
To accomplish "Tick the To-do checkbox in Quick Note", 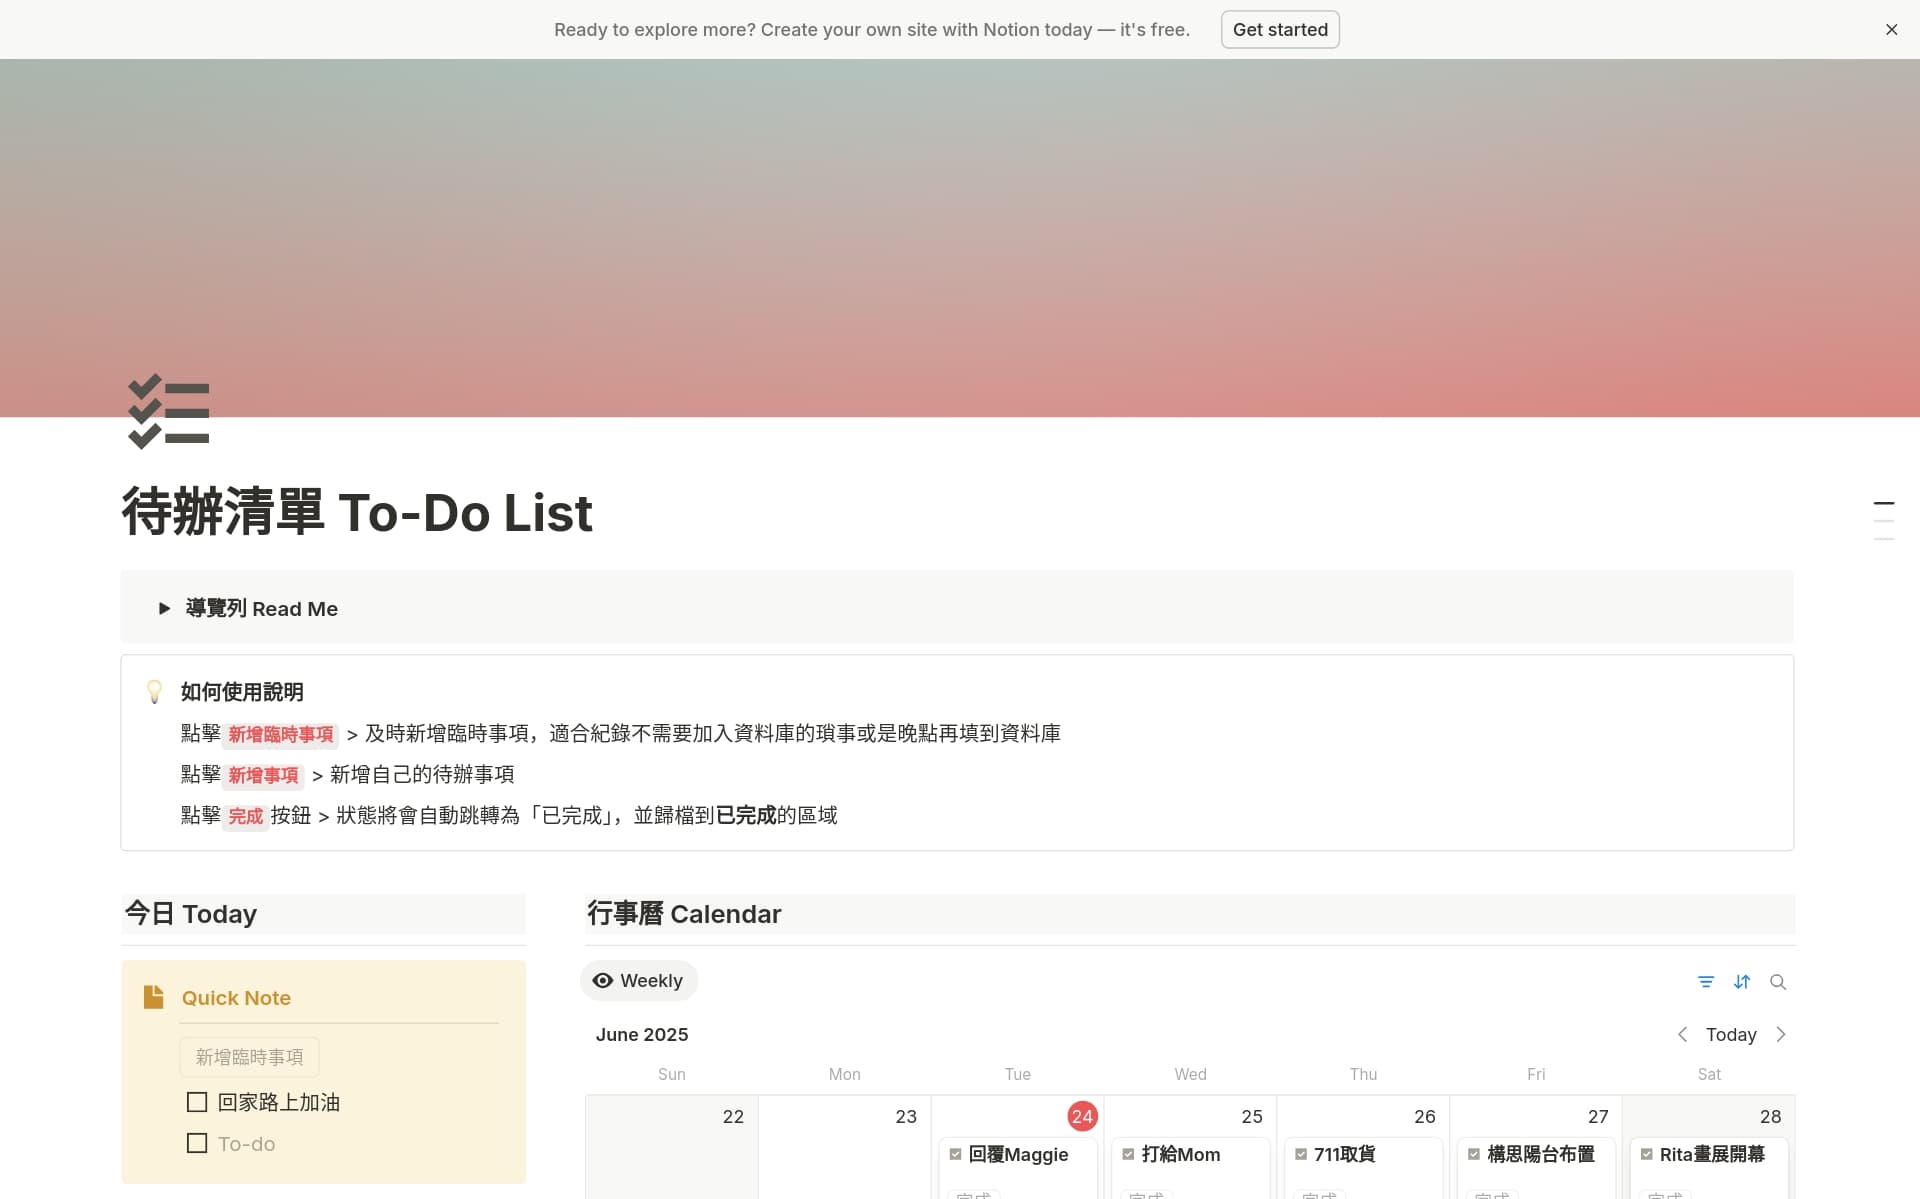I will tap(196, 1142).
